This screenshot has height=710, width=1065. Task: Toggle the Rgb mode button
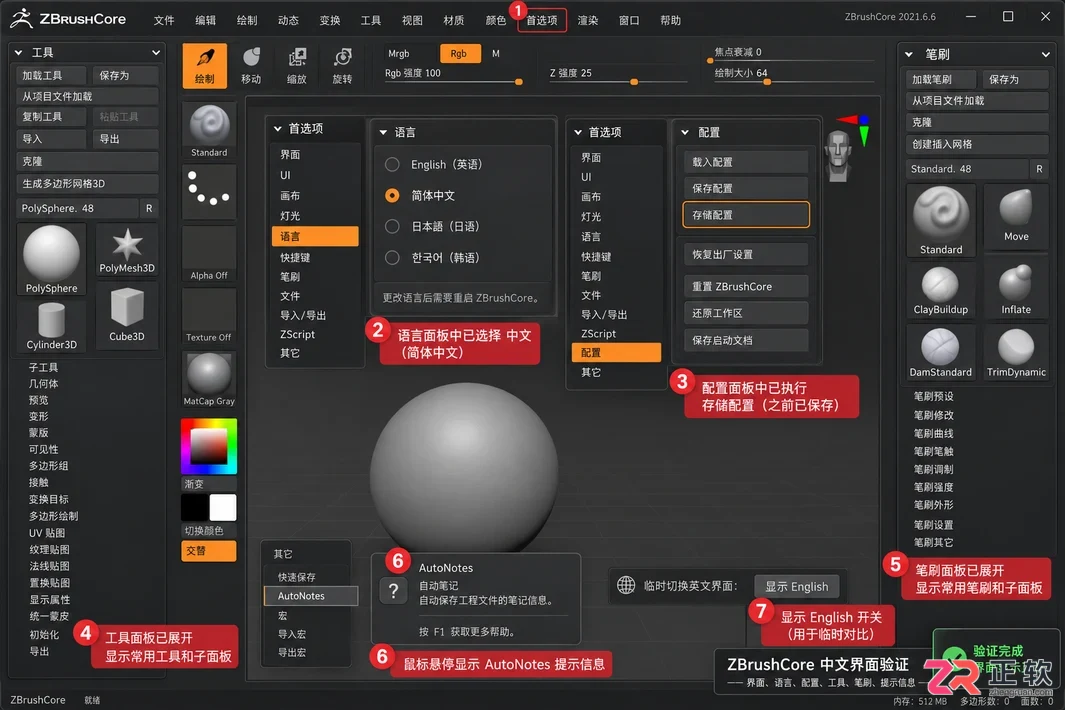[x=459, y=54]
